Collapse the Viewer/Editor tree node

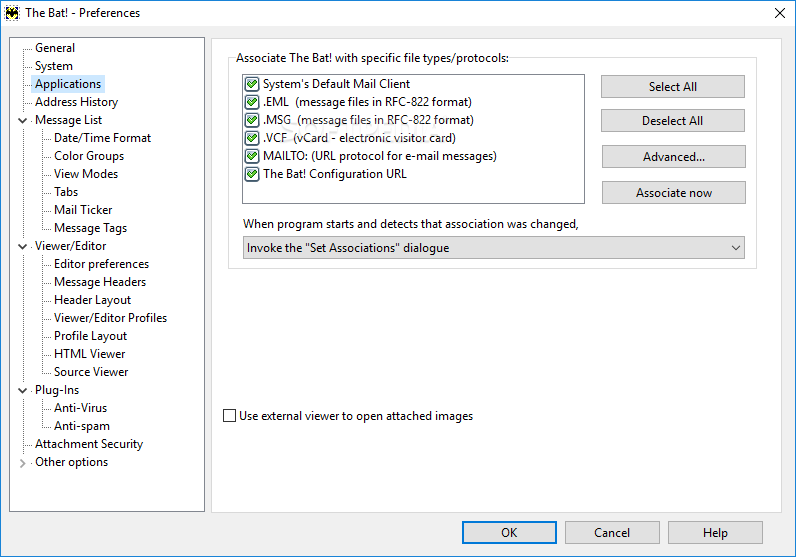coord(22,246)
